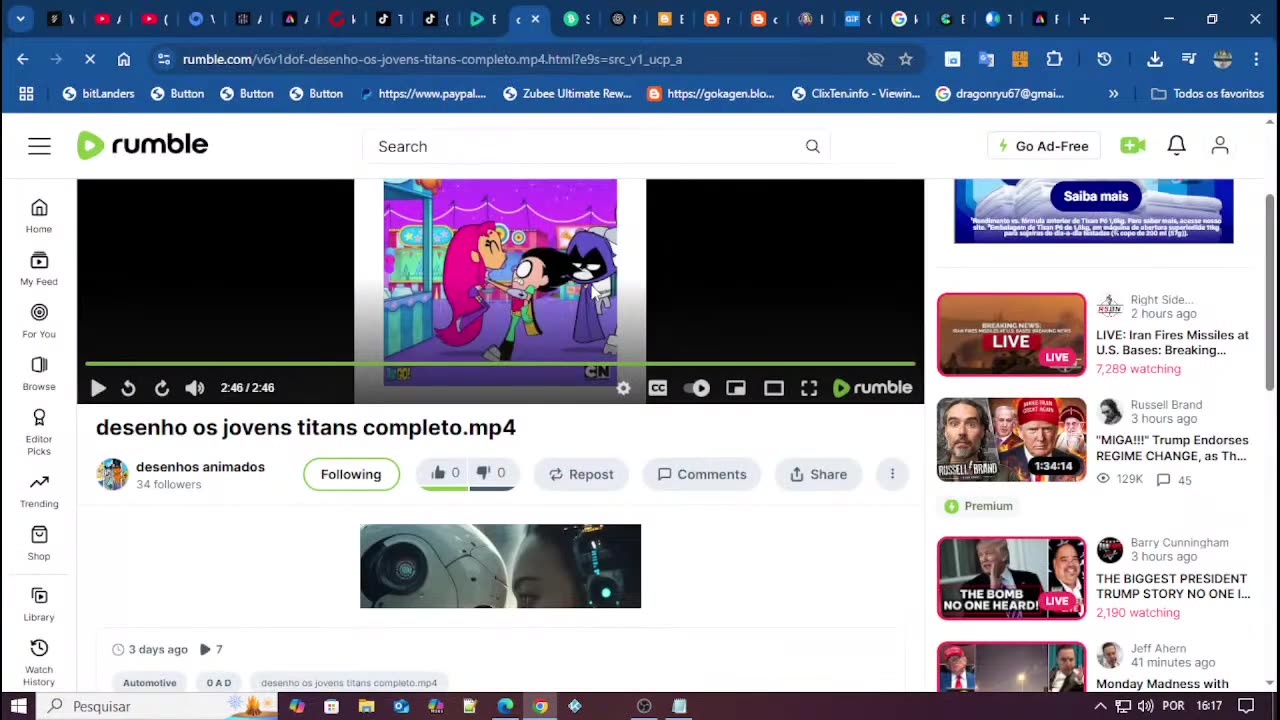Image resolution: width=1280 pixels, height=720 pixels.
Task: Open notifications bell
Action: [1176, 146]
